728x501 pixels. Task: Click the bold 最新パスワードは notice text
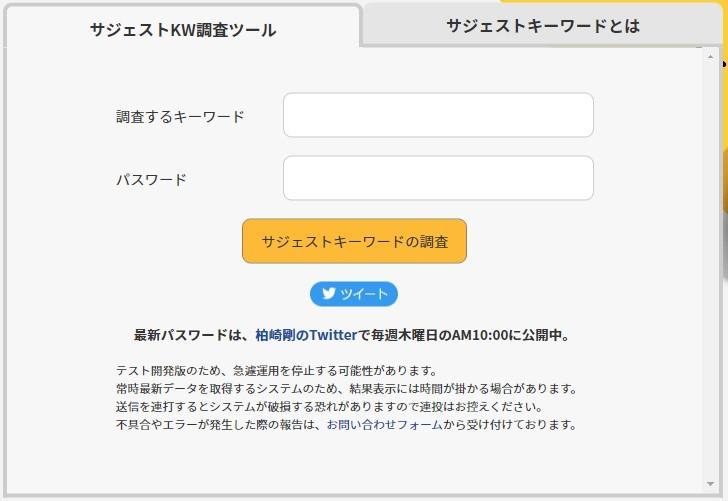[x=188, y=335]
